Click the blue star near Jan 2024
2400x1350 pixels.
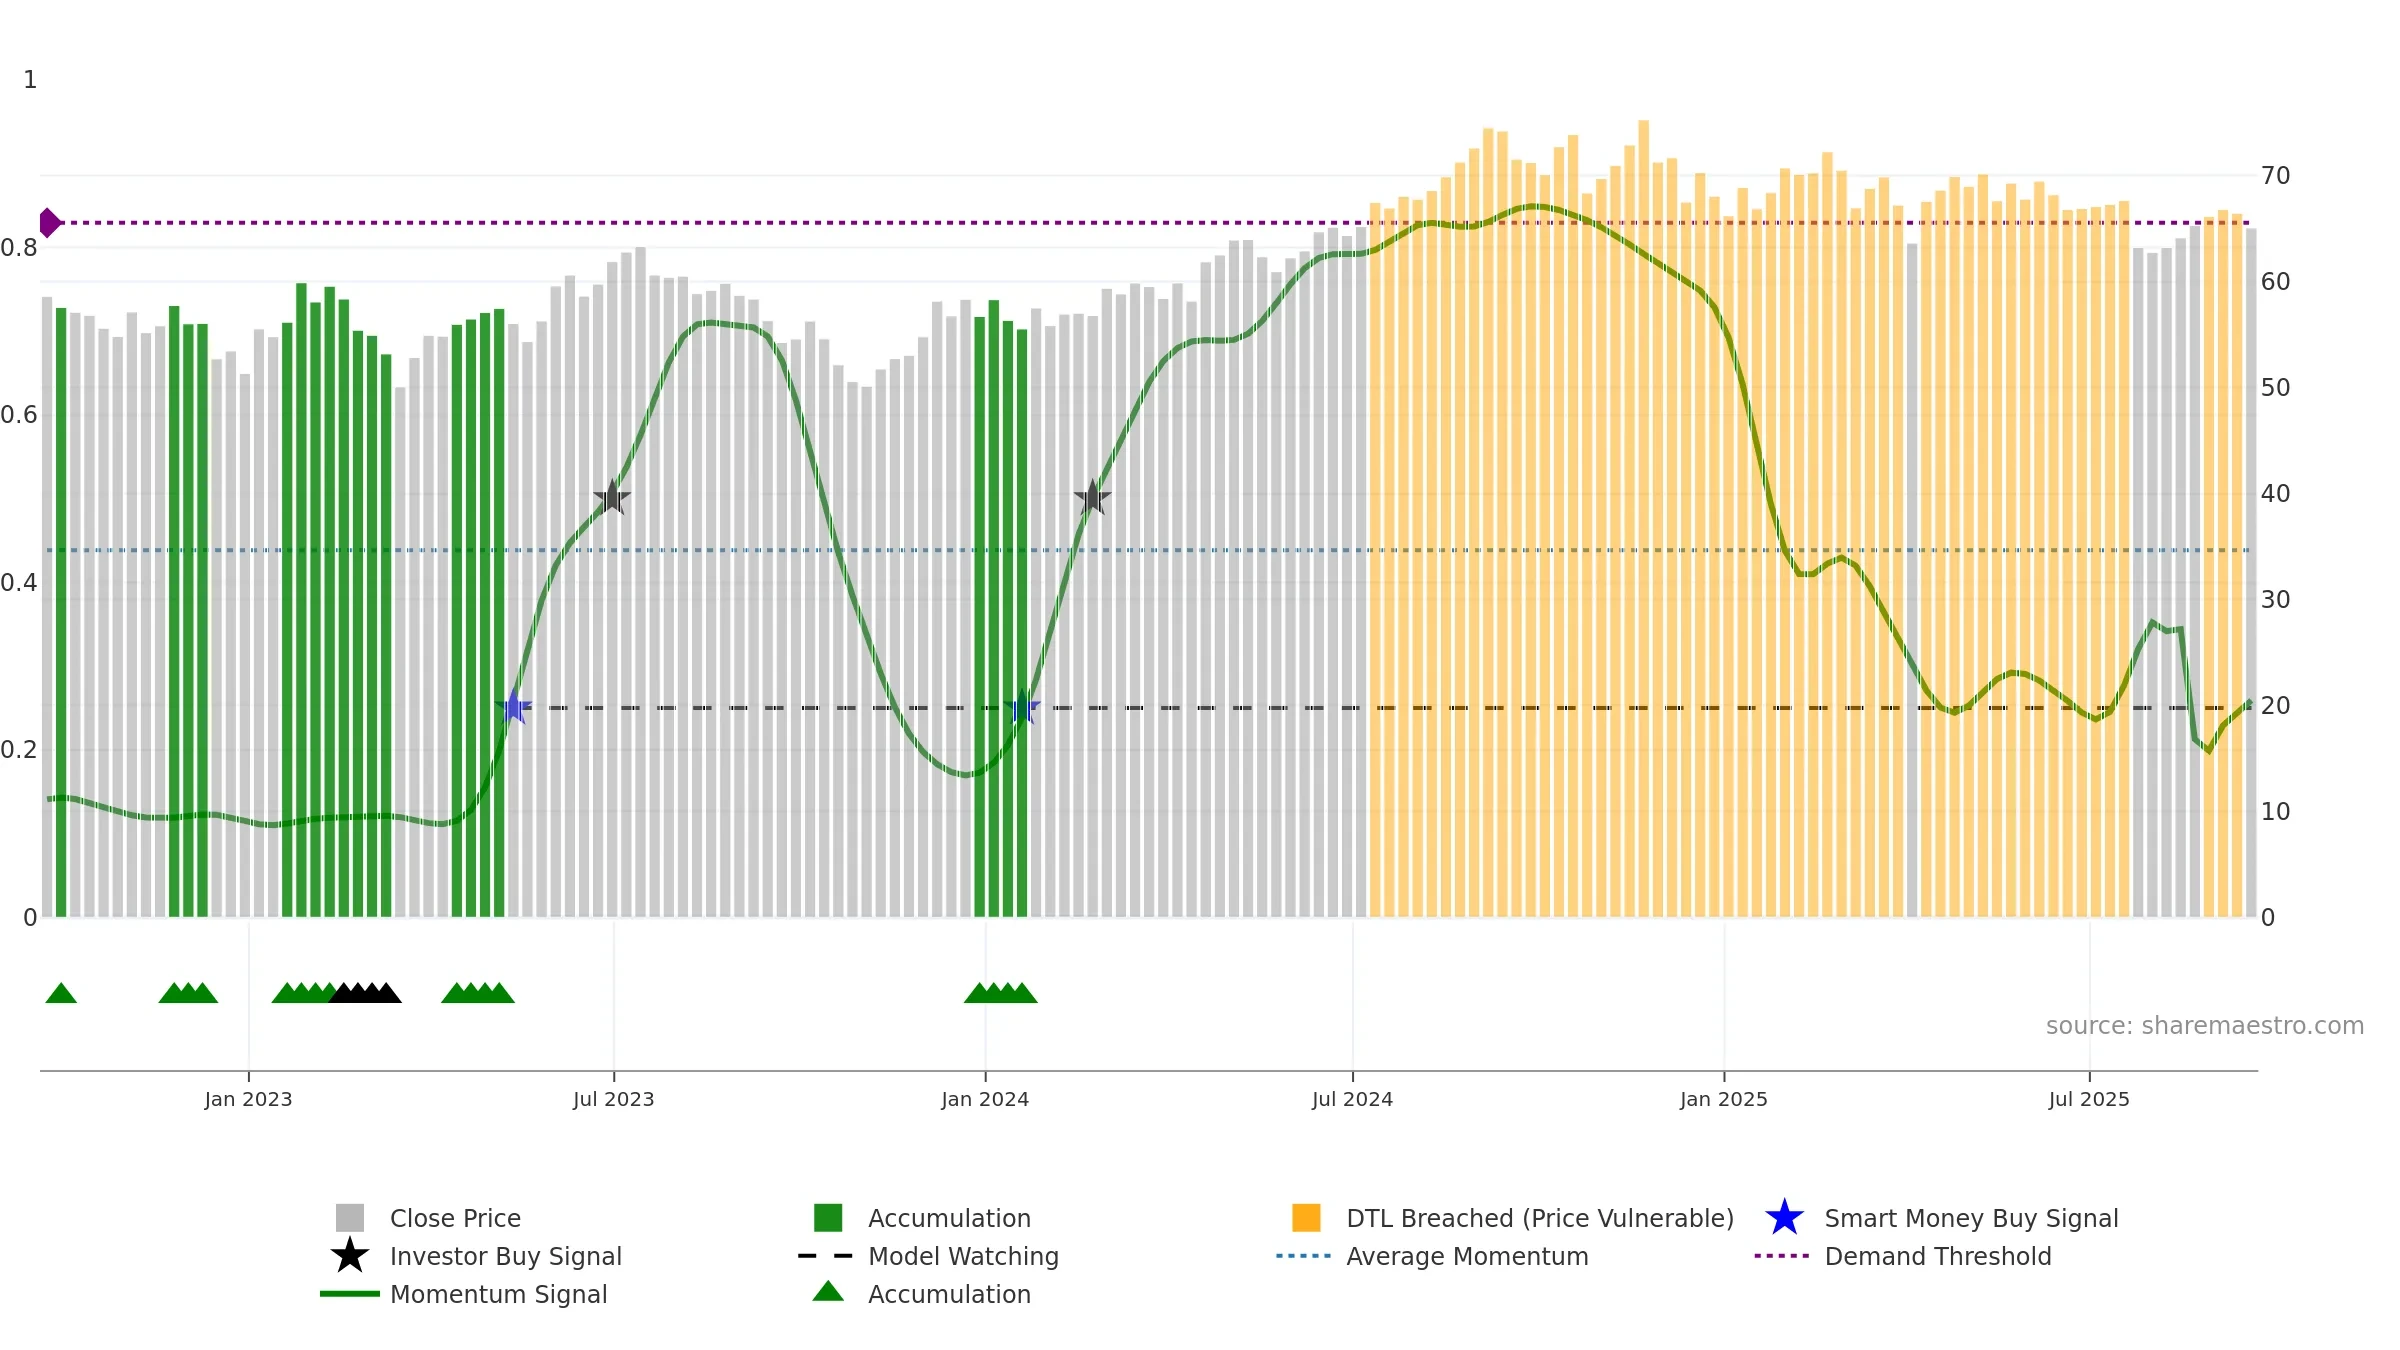pos(1022,707)
